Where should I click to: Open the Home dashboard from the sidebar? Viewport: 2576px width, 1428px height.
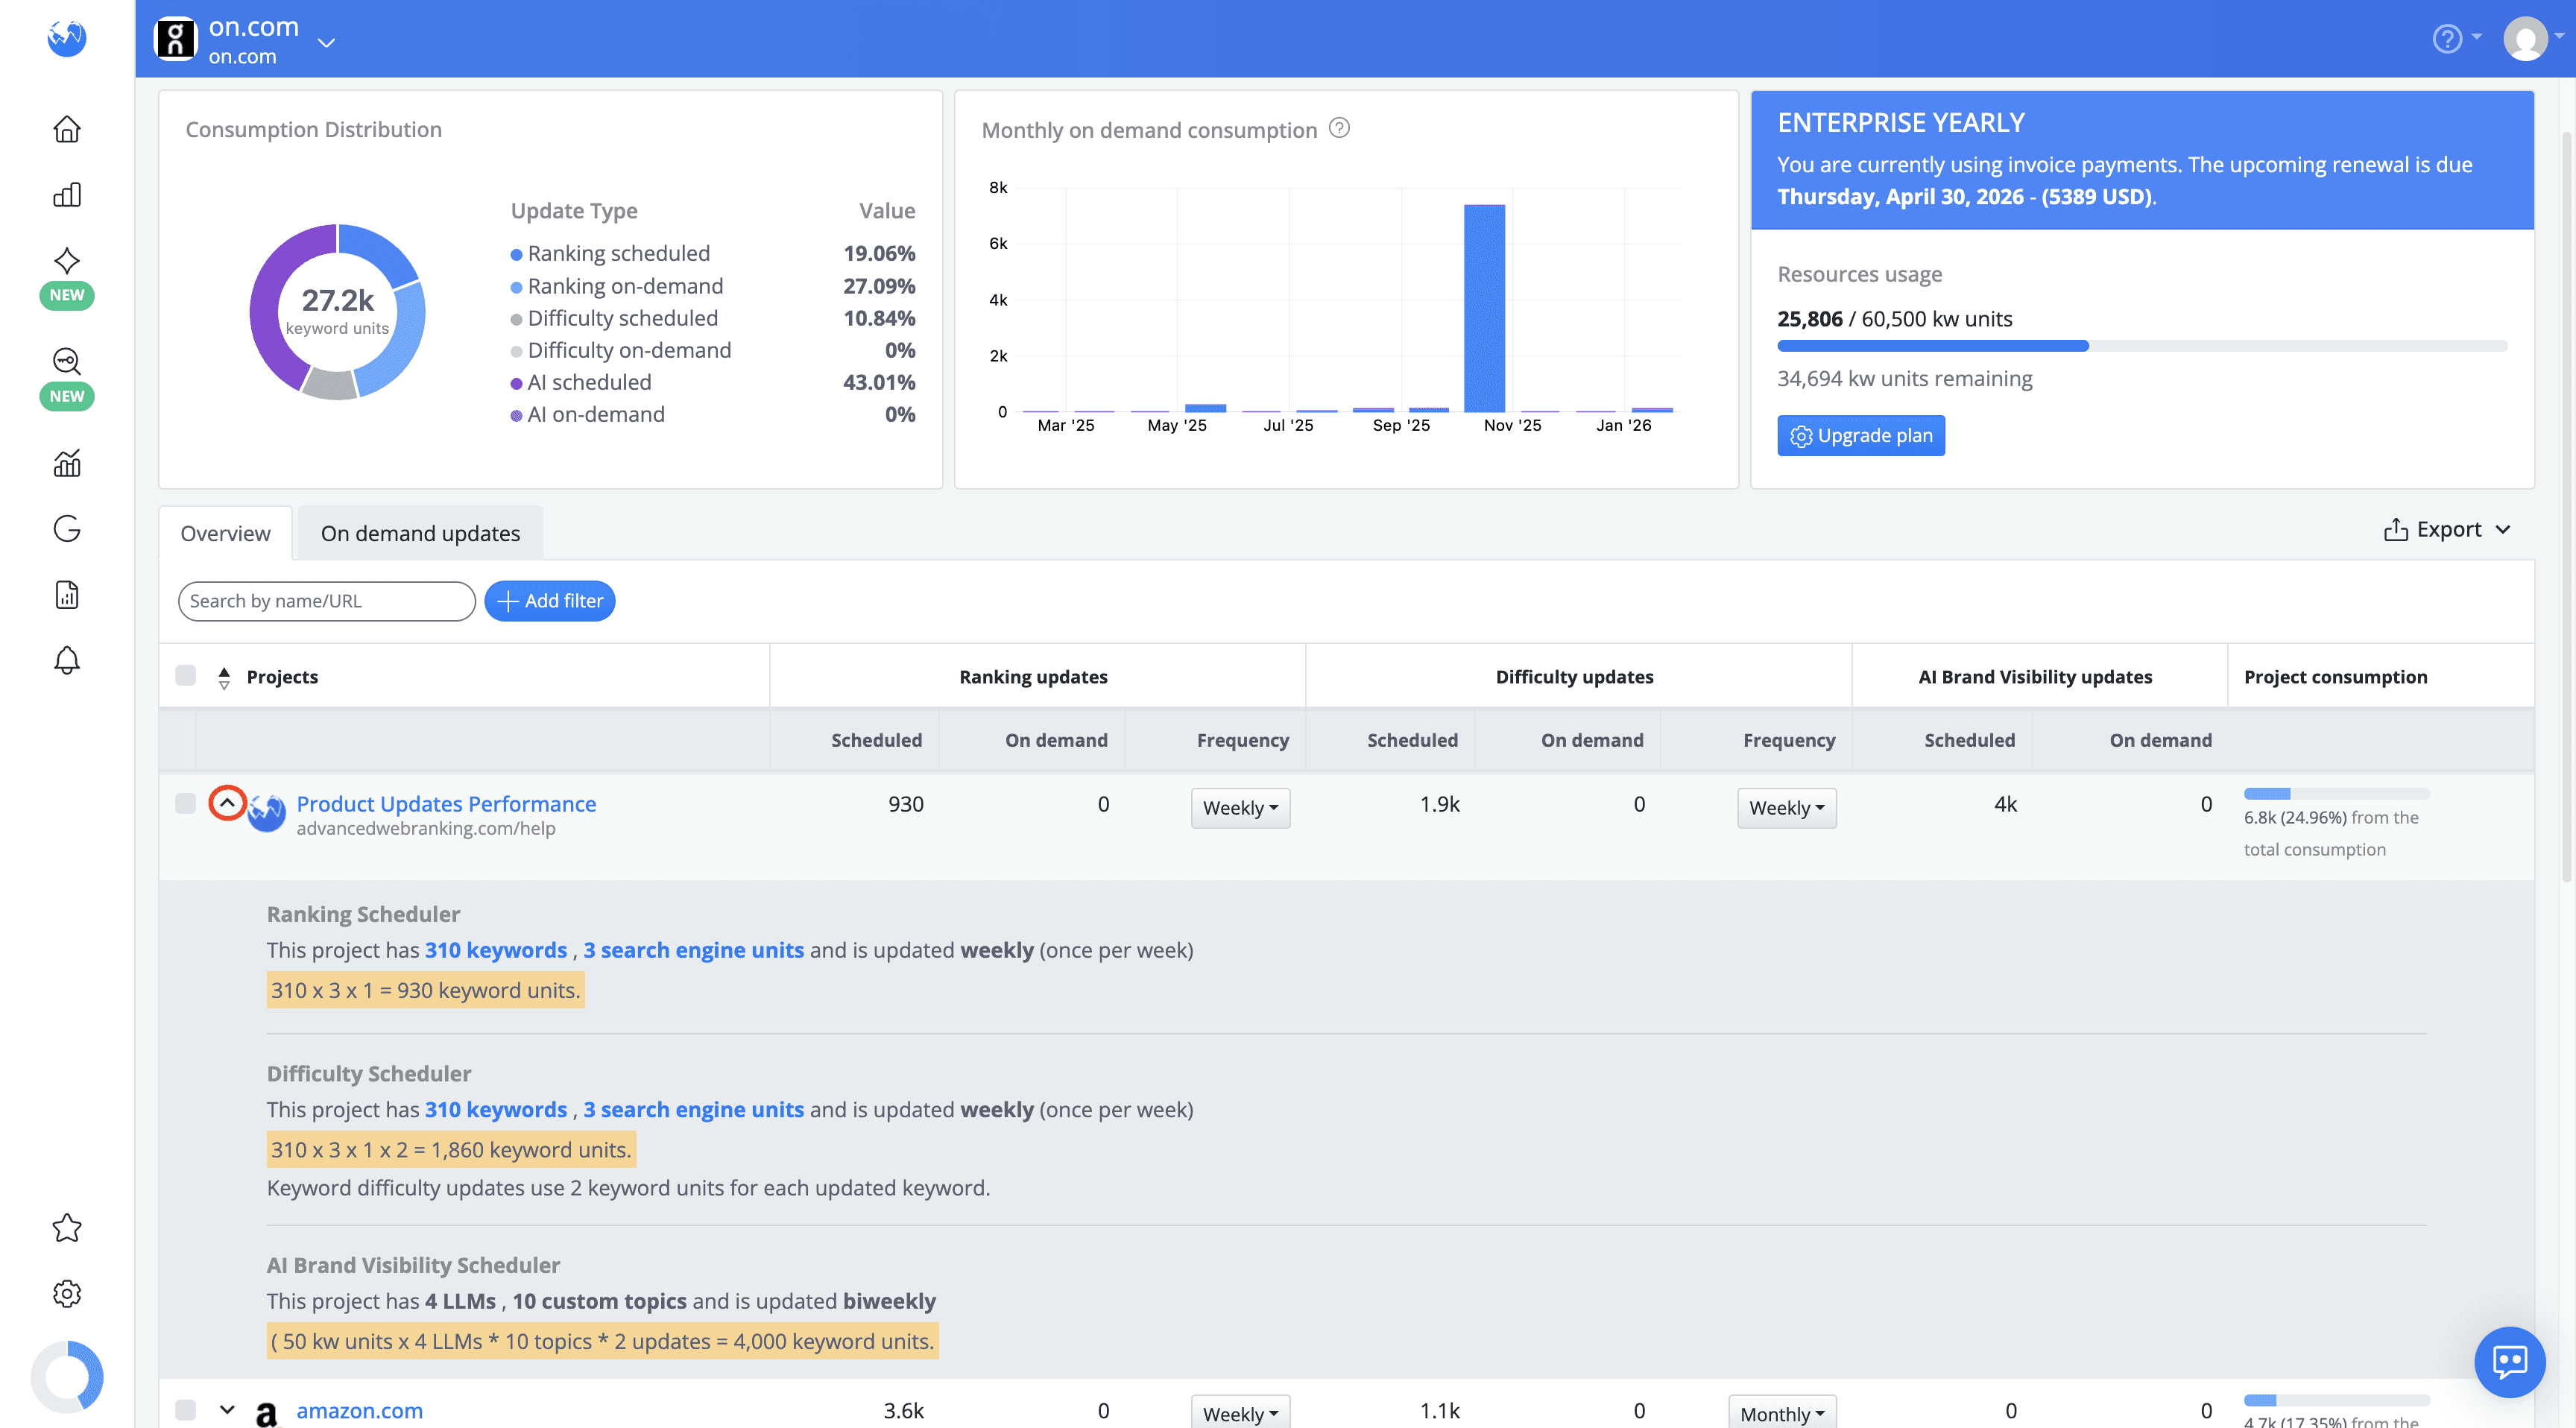pos(66,129)
